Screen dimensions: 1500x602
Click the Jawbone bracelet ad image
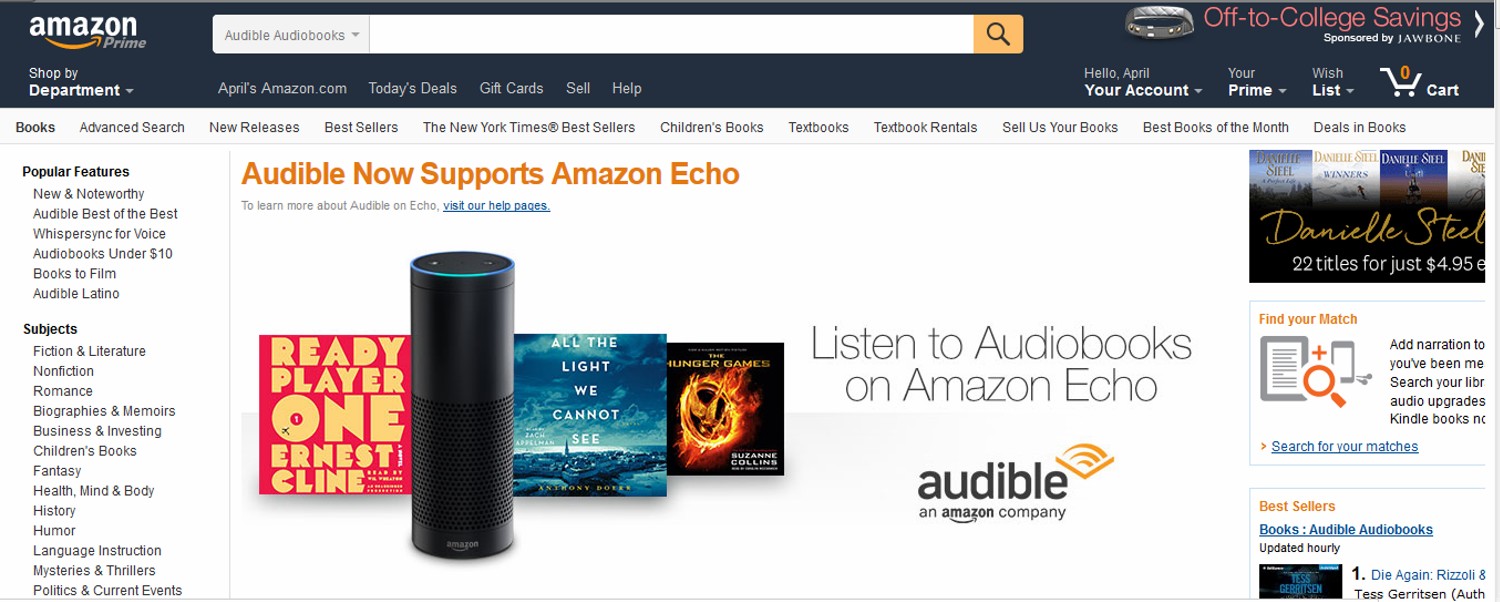pos(1159,23)
